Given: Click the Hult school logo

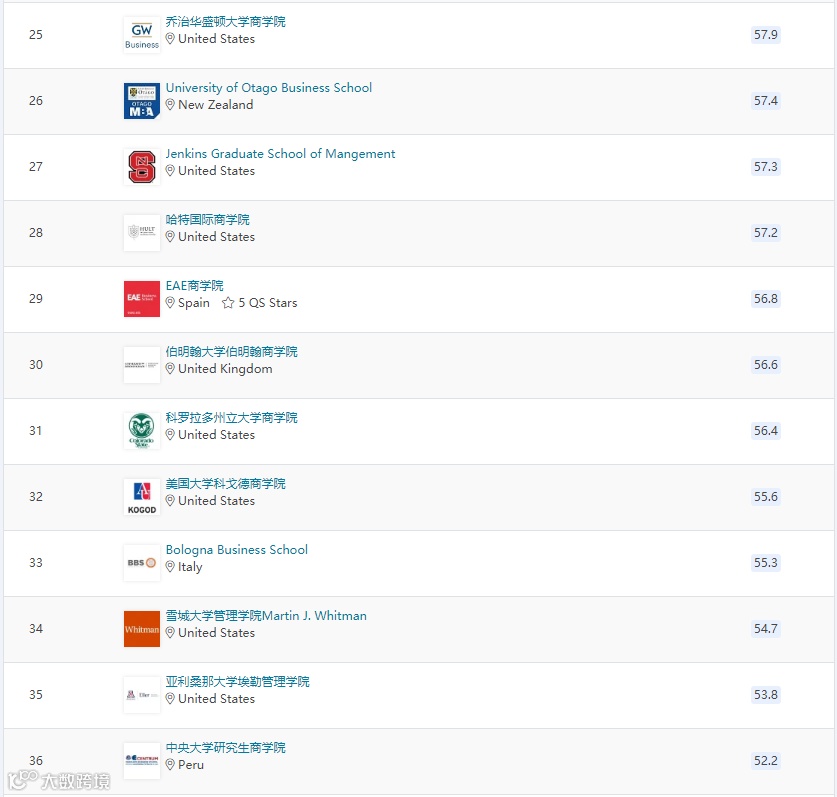Looking at the screenshot, I should pos(142,233).
